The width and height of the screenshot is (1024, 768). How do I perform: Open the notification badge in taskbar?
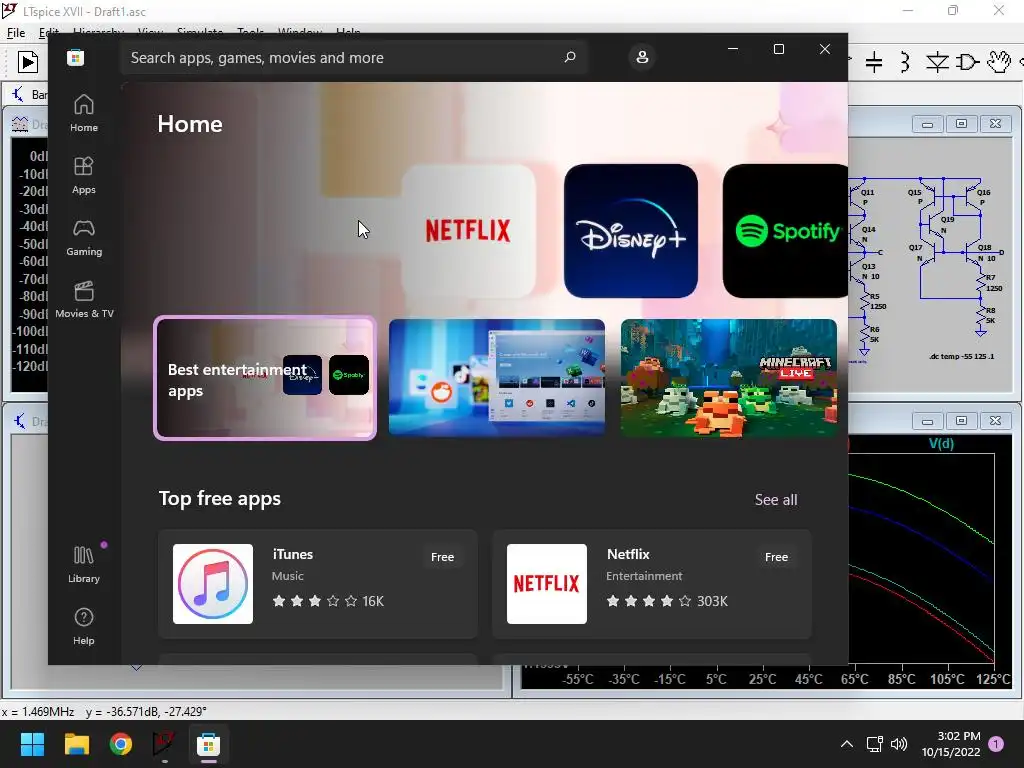(x=996, y=744)
